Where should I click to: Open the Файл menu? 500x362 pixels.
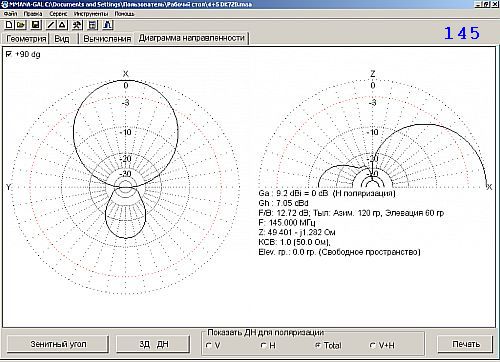11,14
